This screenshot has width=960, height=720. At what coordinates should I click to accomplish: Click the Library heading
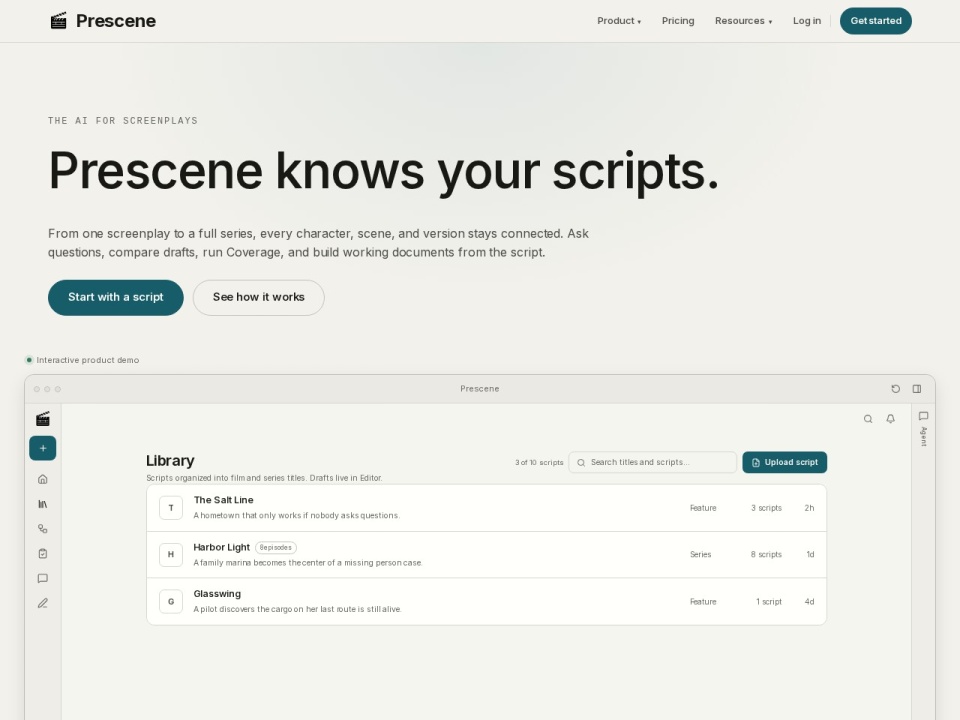[170, 461]
